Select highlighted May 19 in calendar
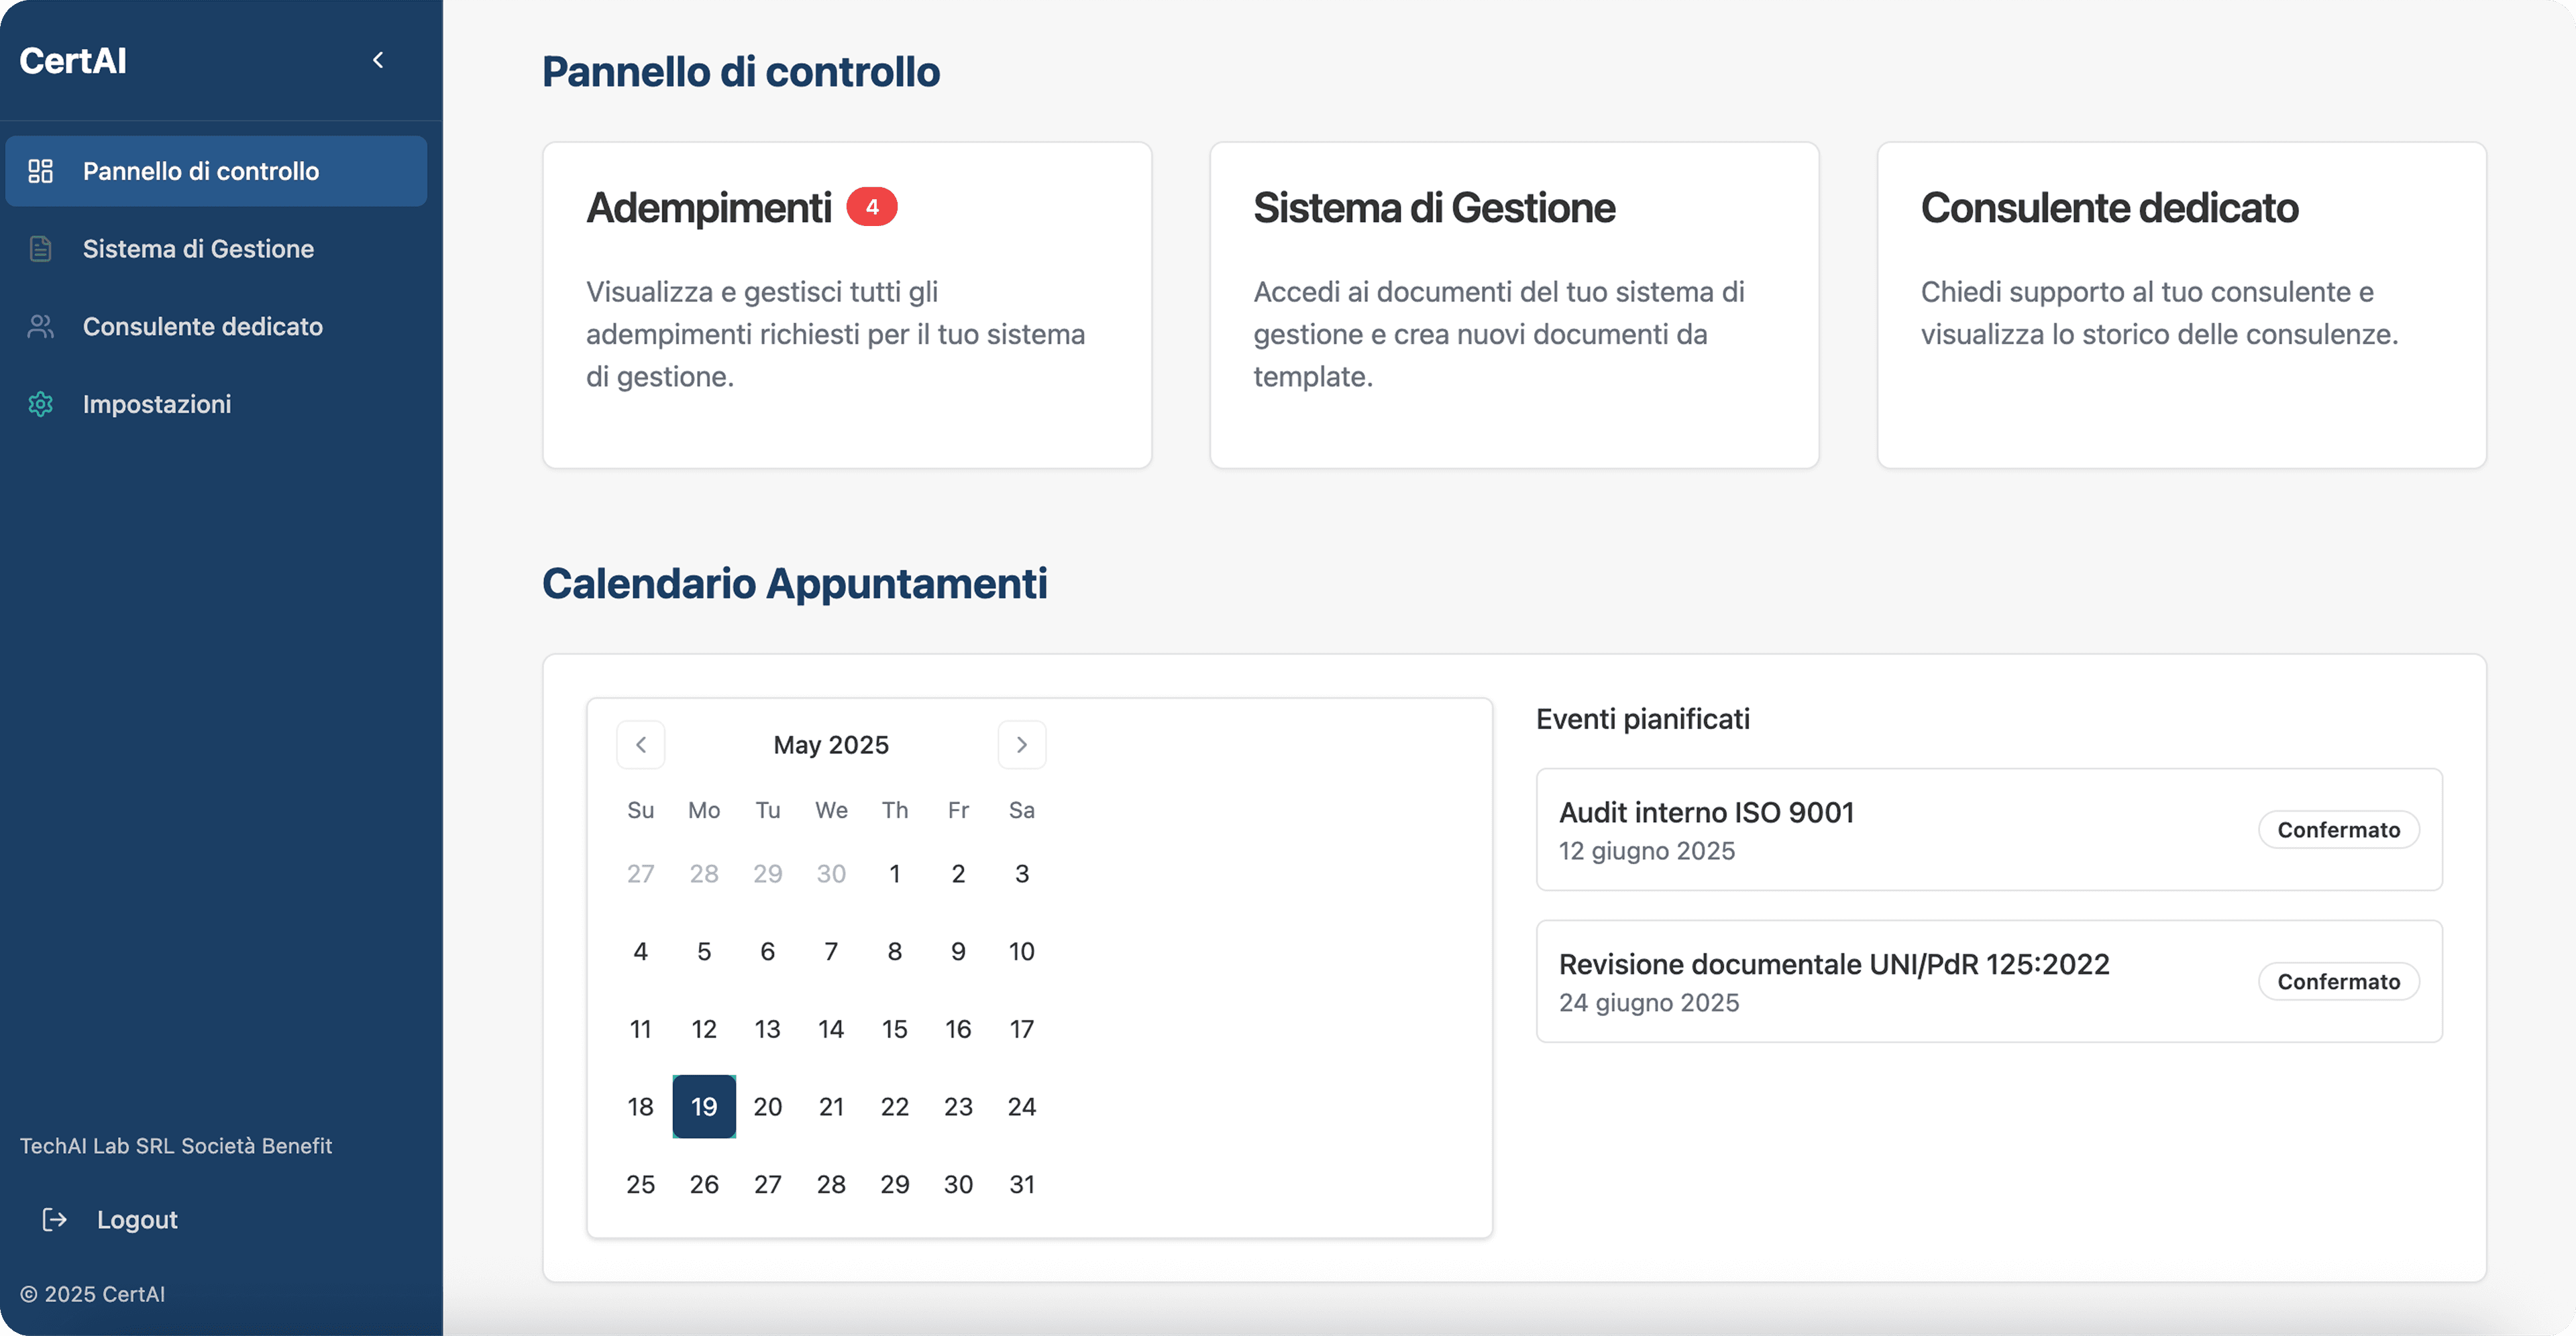Viewport: 2576px width, 1336px height. tap(704, 1107)
